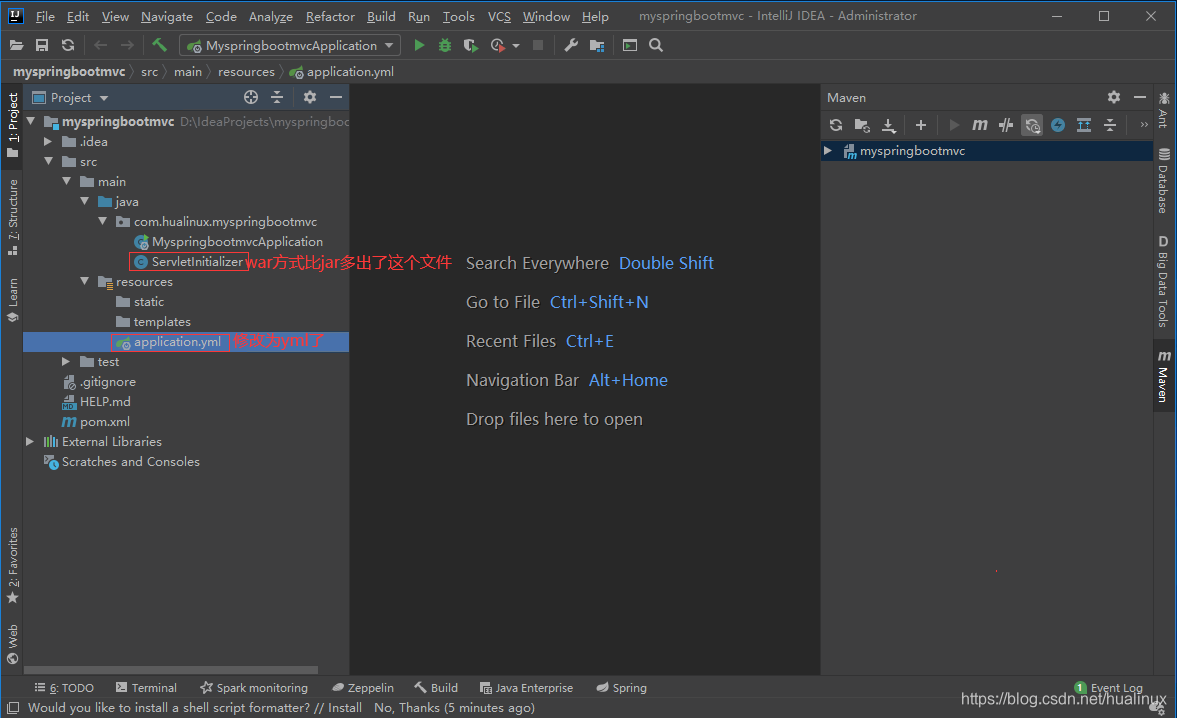Start debugging with the green bug icon
Screen dimensions: 1177x718
point(445,46)
